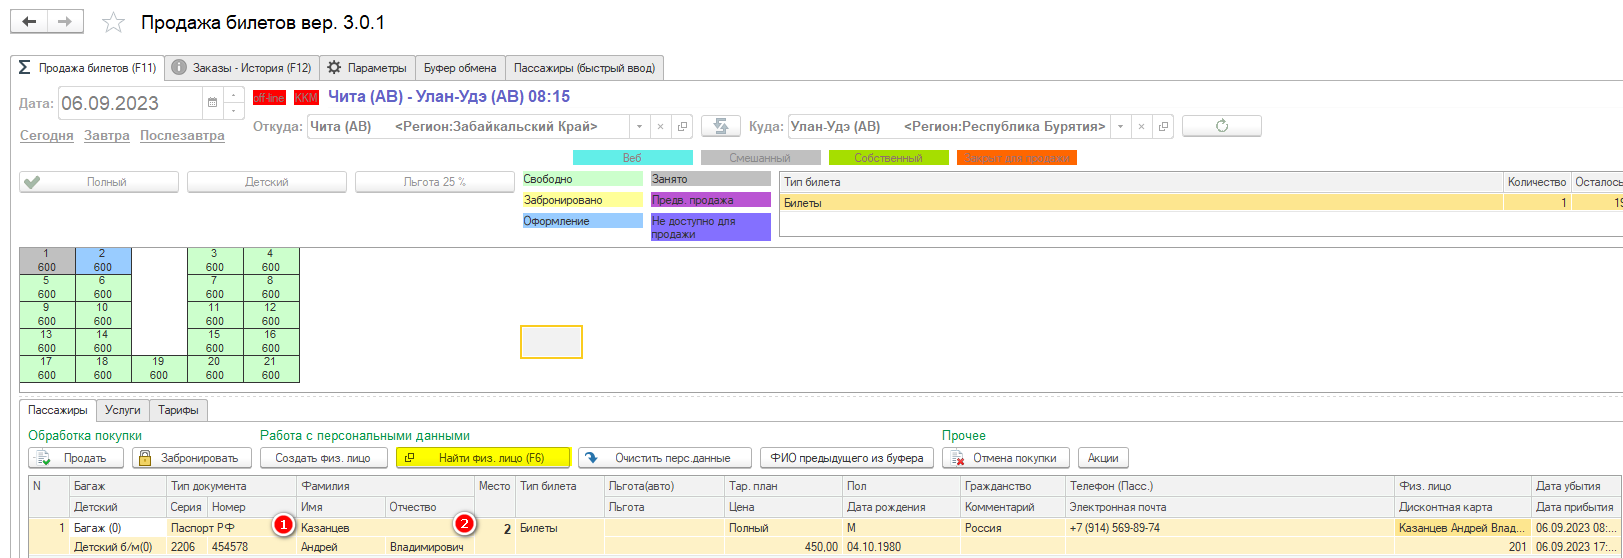1623x558 pixels.
Task: Toggle the Детский ticket type
Action: pos(267,182)
